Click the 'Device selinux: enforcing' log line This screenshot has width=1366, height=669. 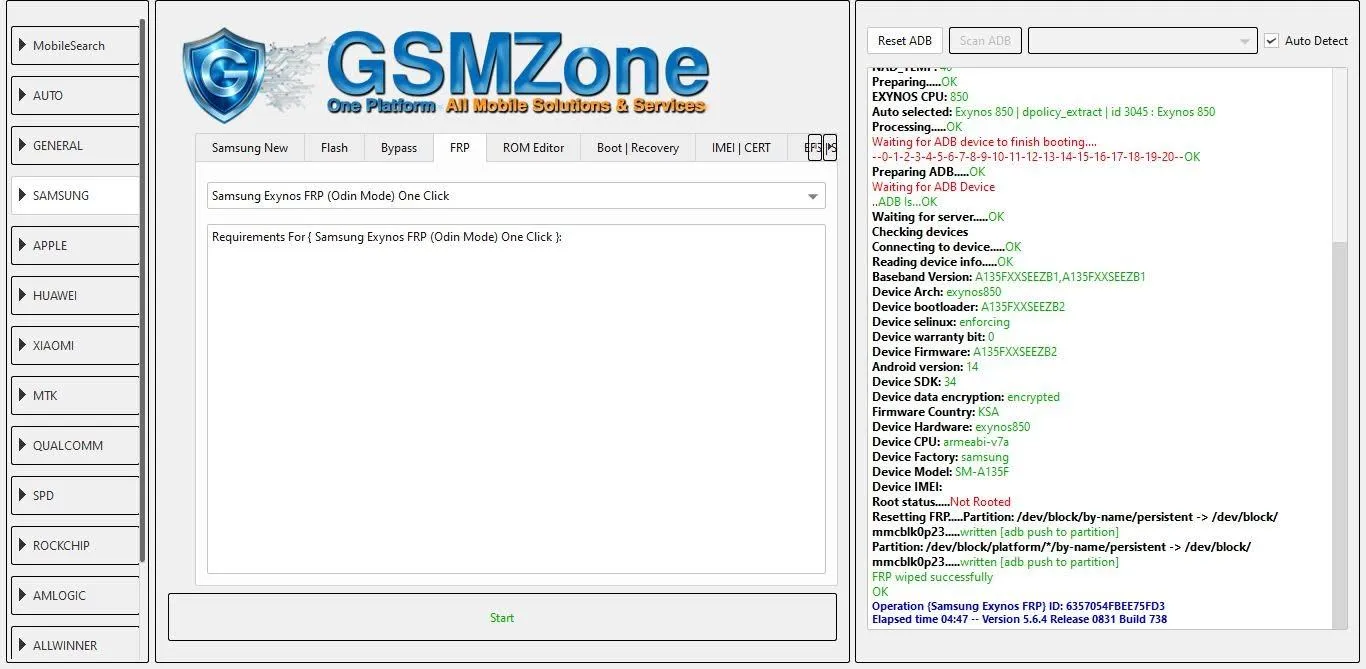click(x=941, y=322)
